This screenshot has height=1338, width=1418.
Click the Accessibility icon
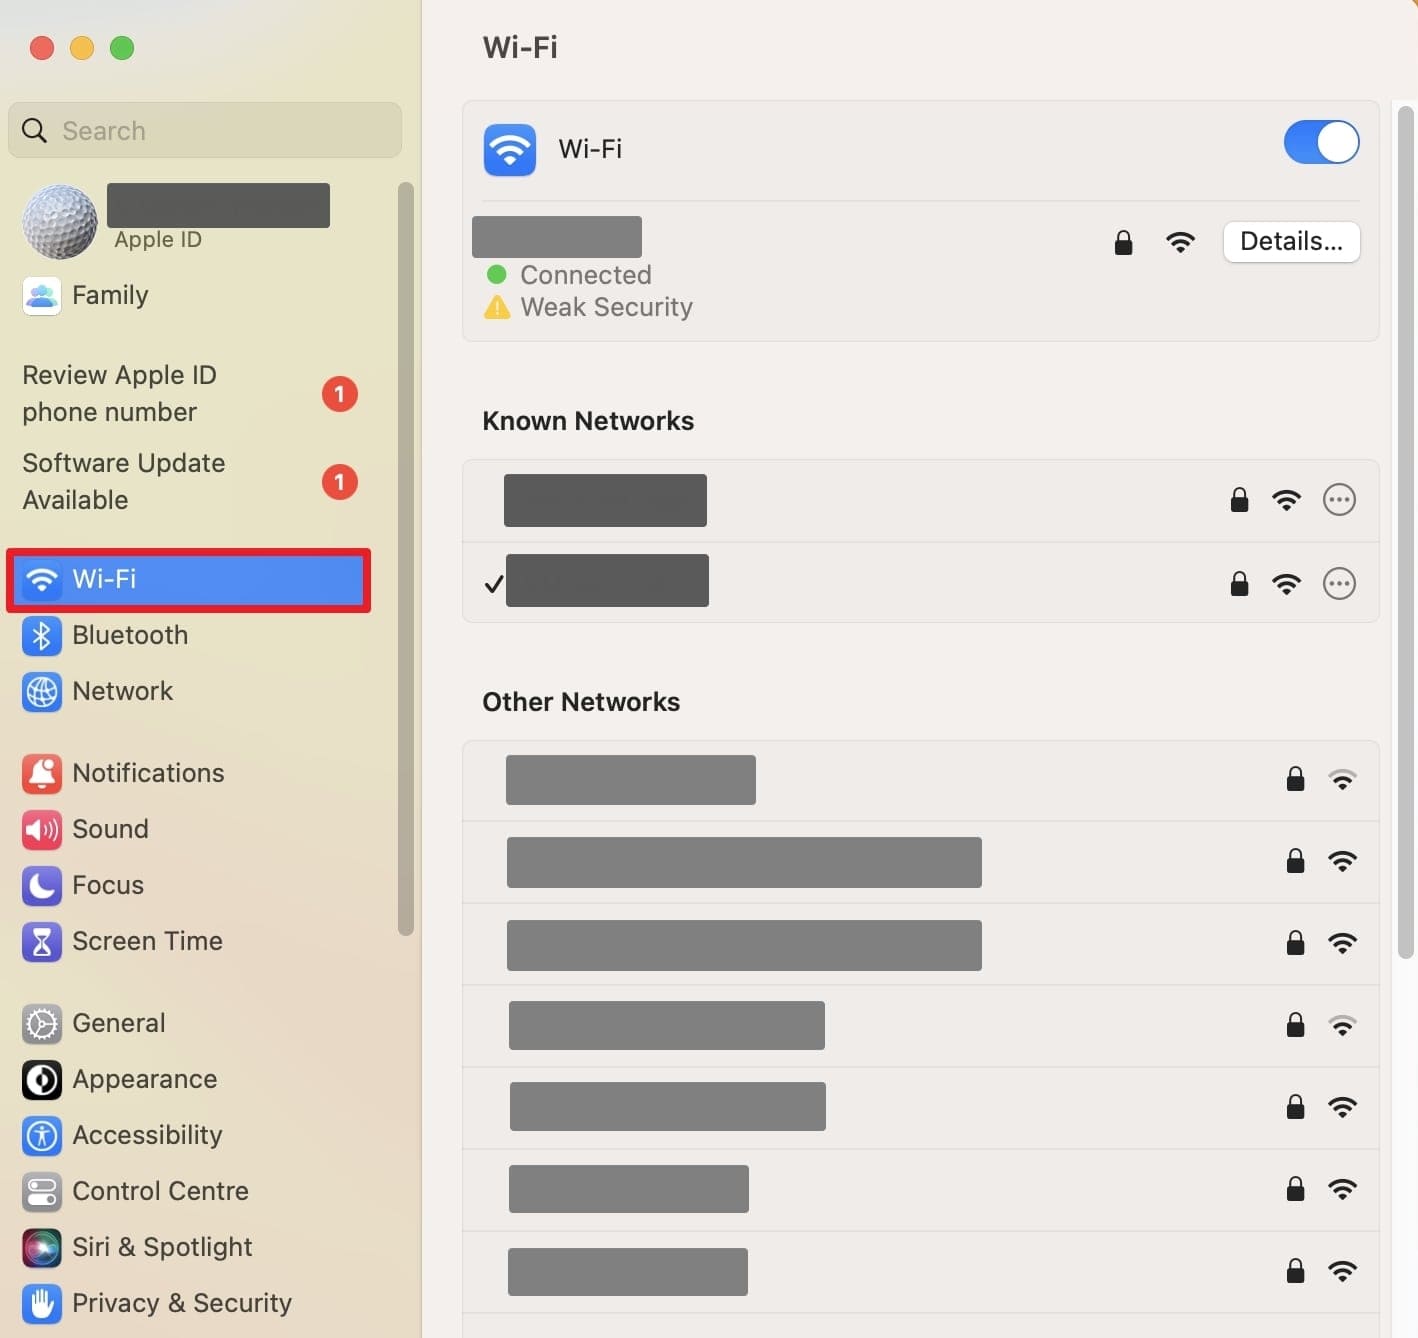[x=42, y=1136]
